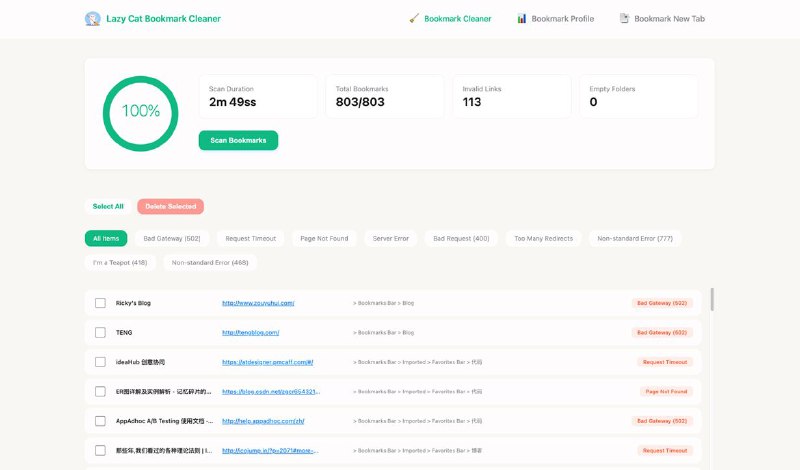Filter list by Page Not Found
This screenshot has height=470, width=800.
click(x=324, y=238)
